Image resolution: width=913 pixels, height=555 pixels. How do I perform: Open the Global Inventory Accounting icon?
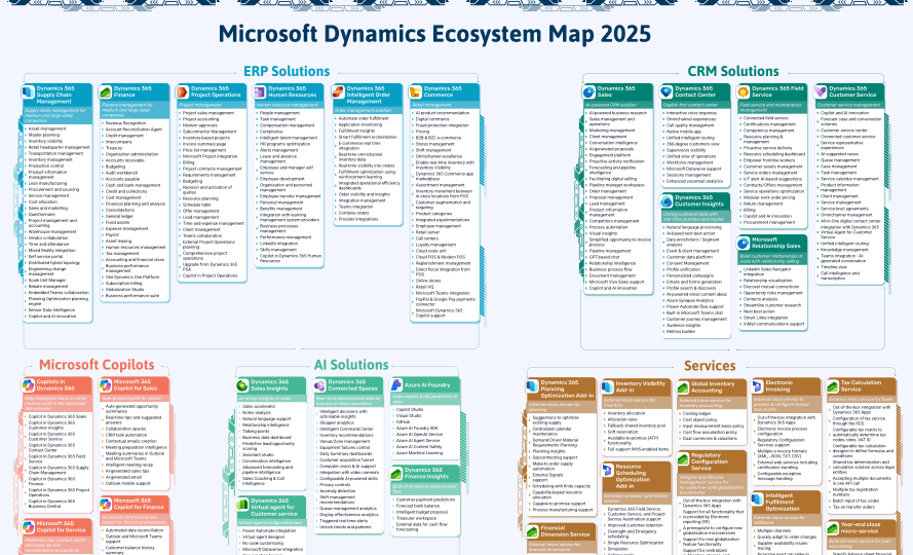coord(683,387)
